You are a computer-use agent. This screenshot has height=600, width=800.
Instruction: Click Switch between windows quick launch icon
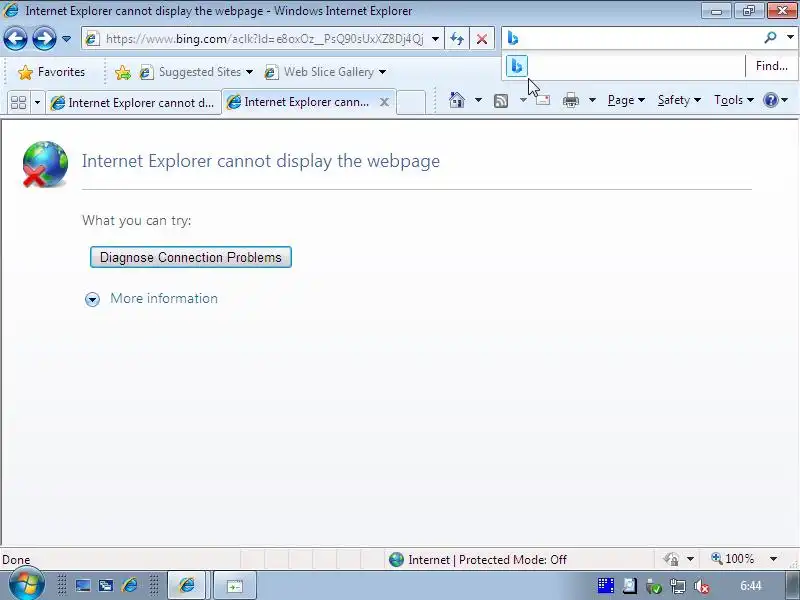click(x=106, y=585)
